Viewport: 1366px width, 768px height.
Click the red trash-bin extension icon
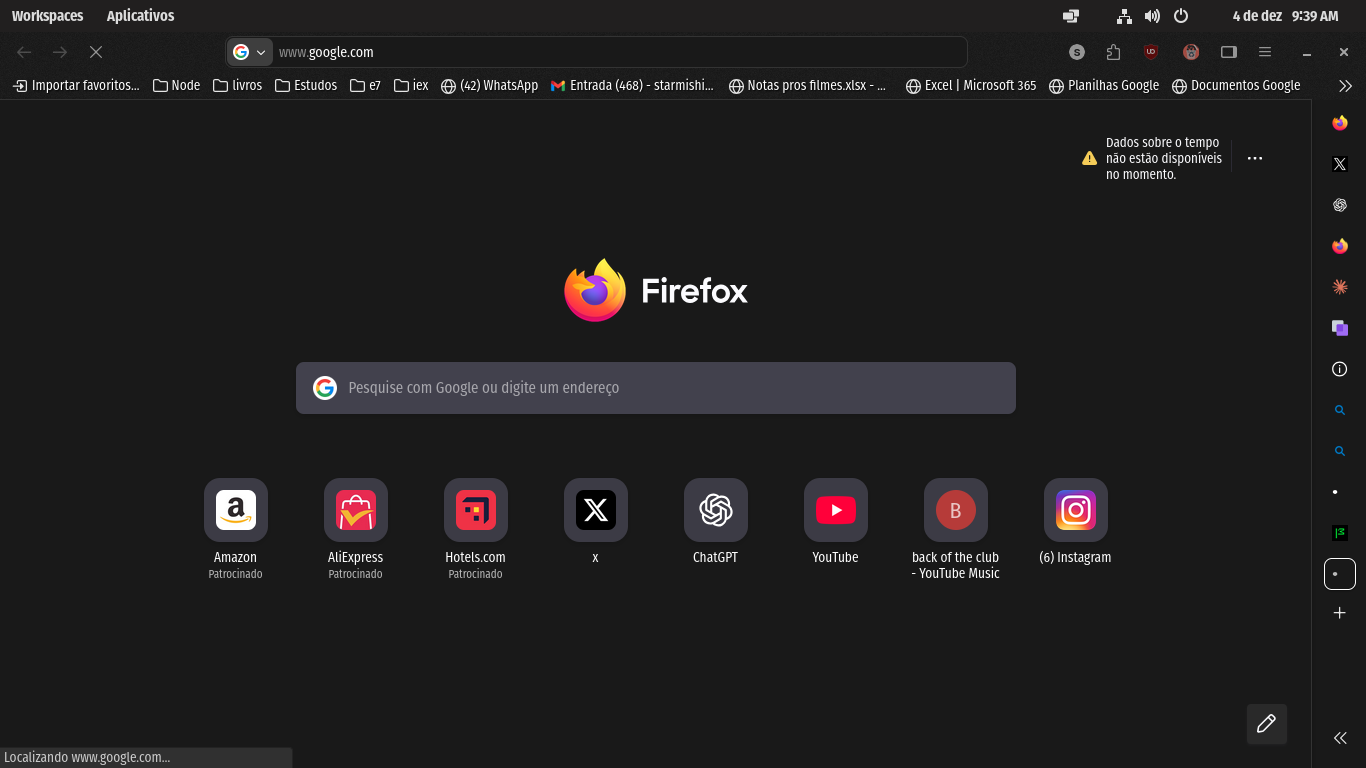(x=1190, y=52)
